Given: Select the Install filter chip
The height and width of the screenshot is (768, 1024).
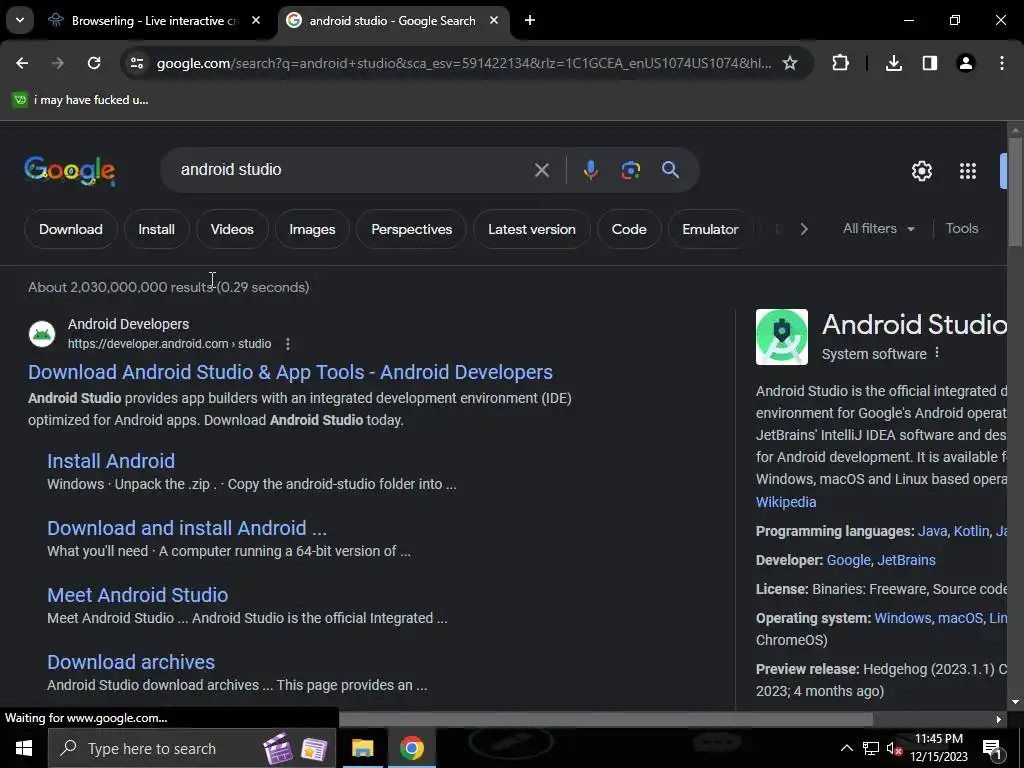Looking at the screenshot, I should coord(156,229).
